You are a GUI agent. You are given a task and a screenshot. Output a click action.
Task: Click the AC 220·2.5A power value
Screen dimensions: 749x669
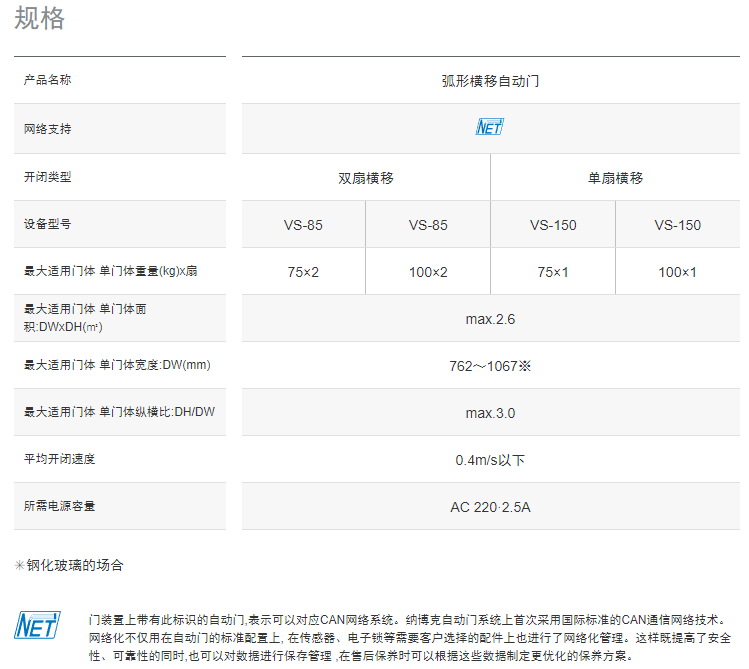(490, 507)
